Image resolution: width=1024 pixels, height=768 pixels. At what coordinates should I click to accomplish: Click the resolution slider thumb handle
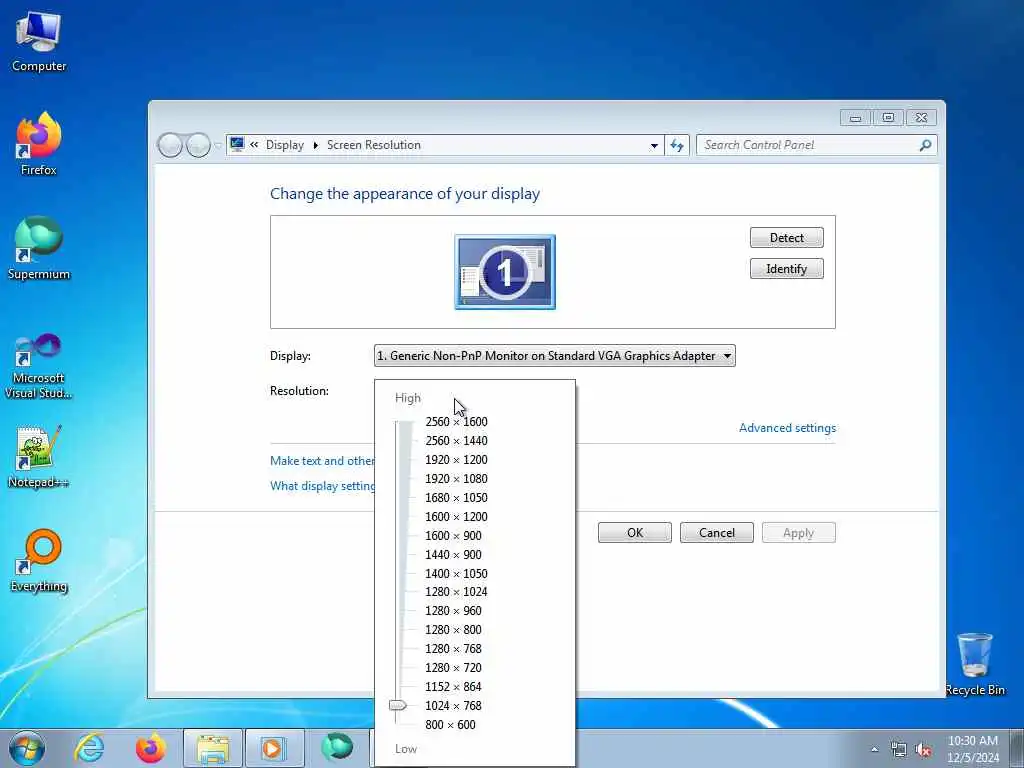click(397, 705)
